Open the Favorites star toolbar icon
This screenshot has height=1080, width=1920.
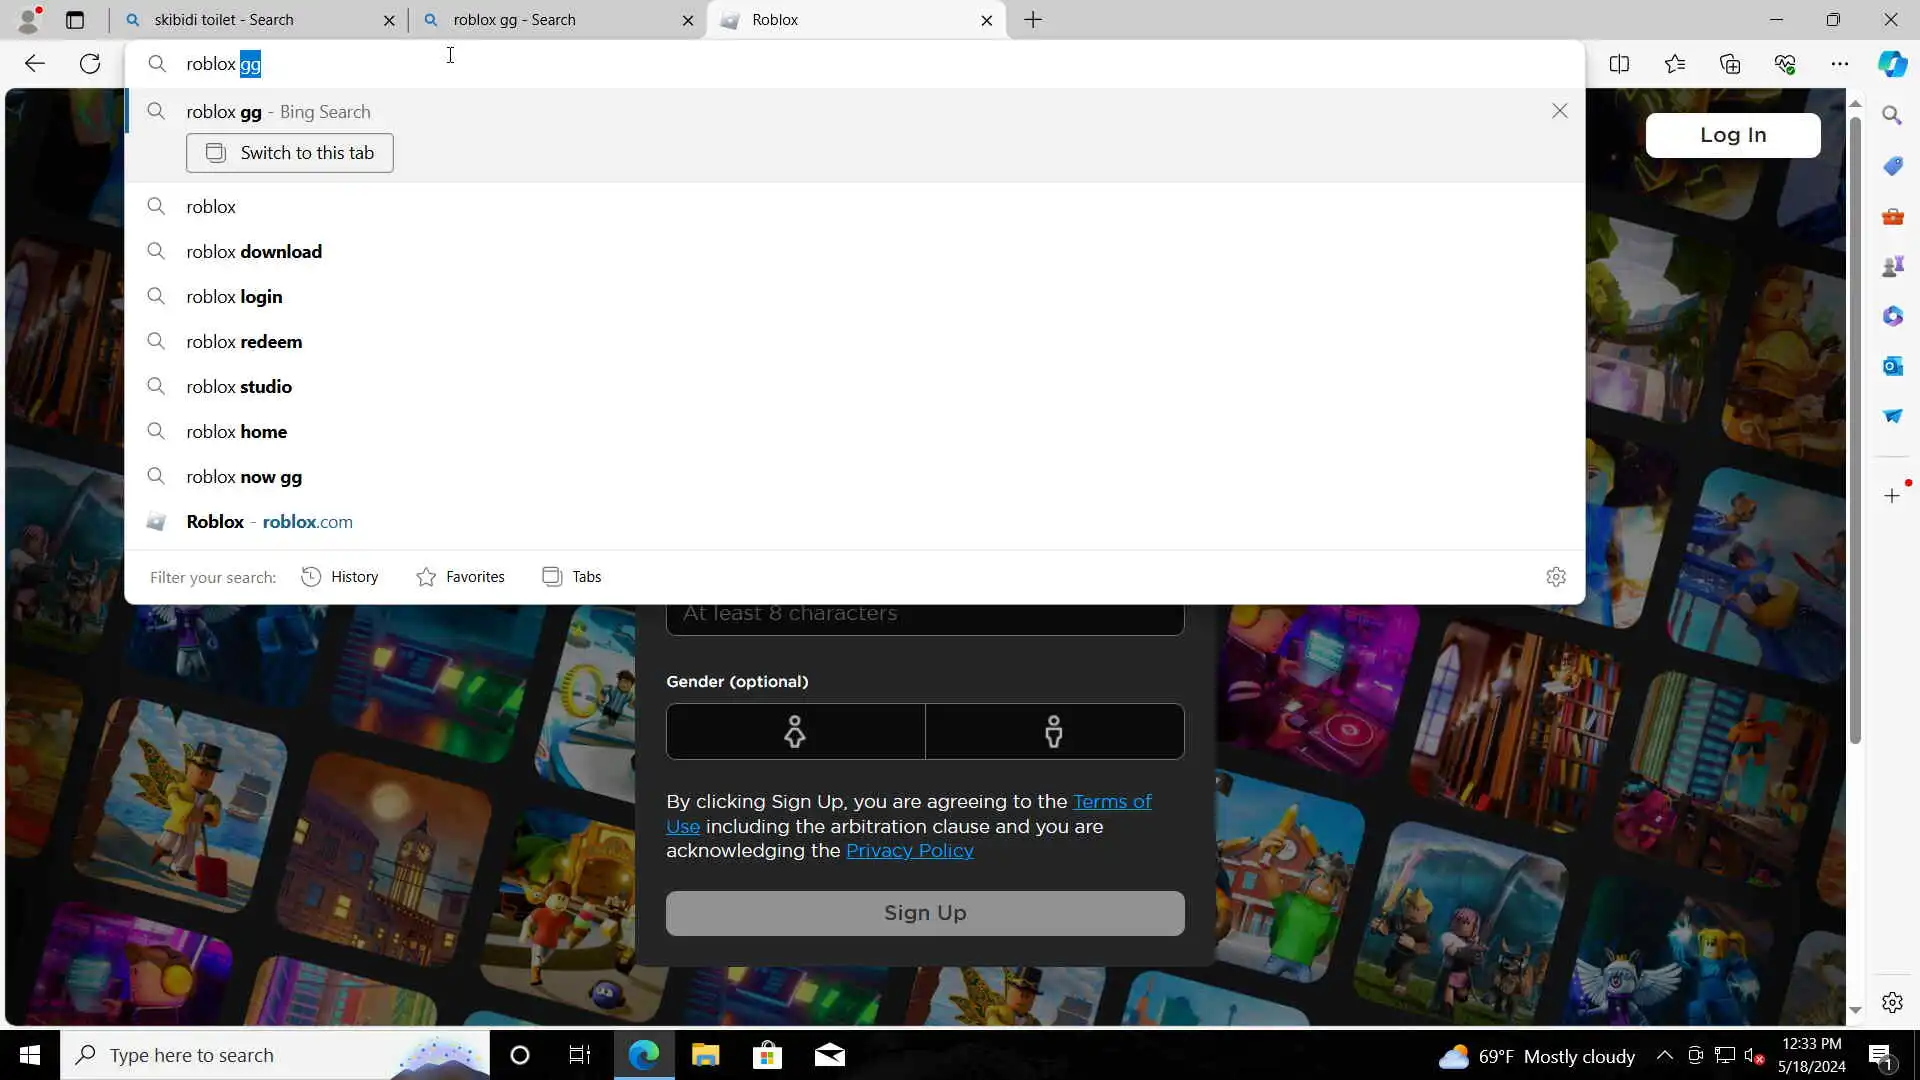pyautogui.click(x=1675, y=64)
